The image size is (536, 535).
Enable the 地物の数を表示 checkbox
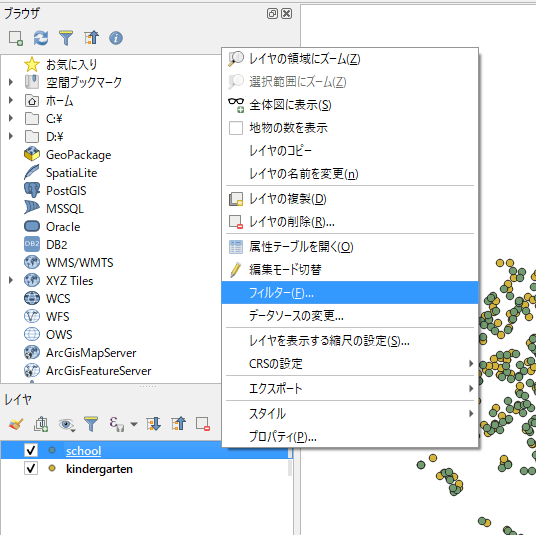point(236,128)
